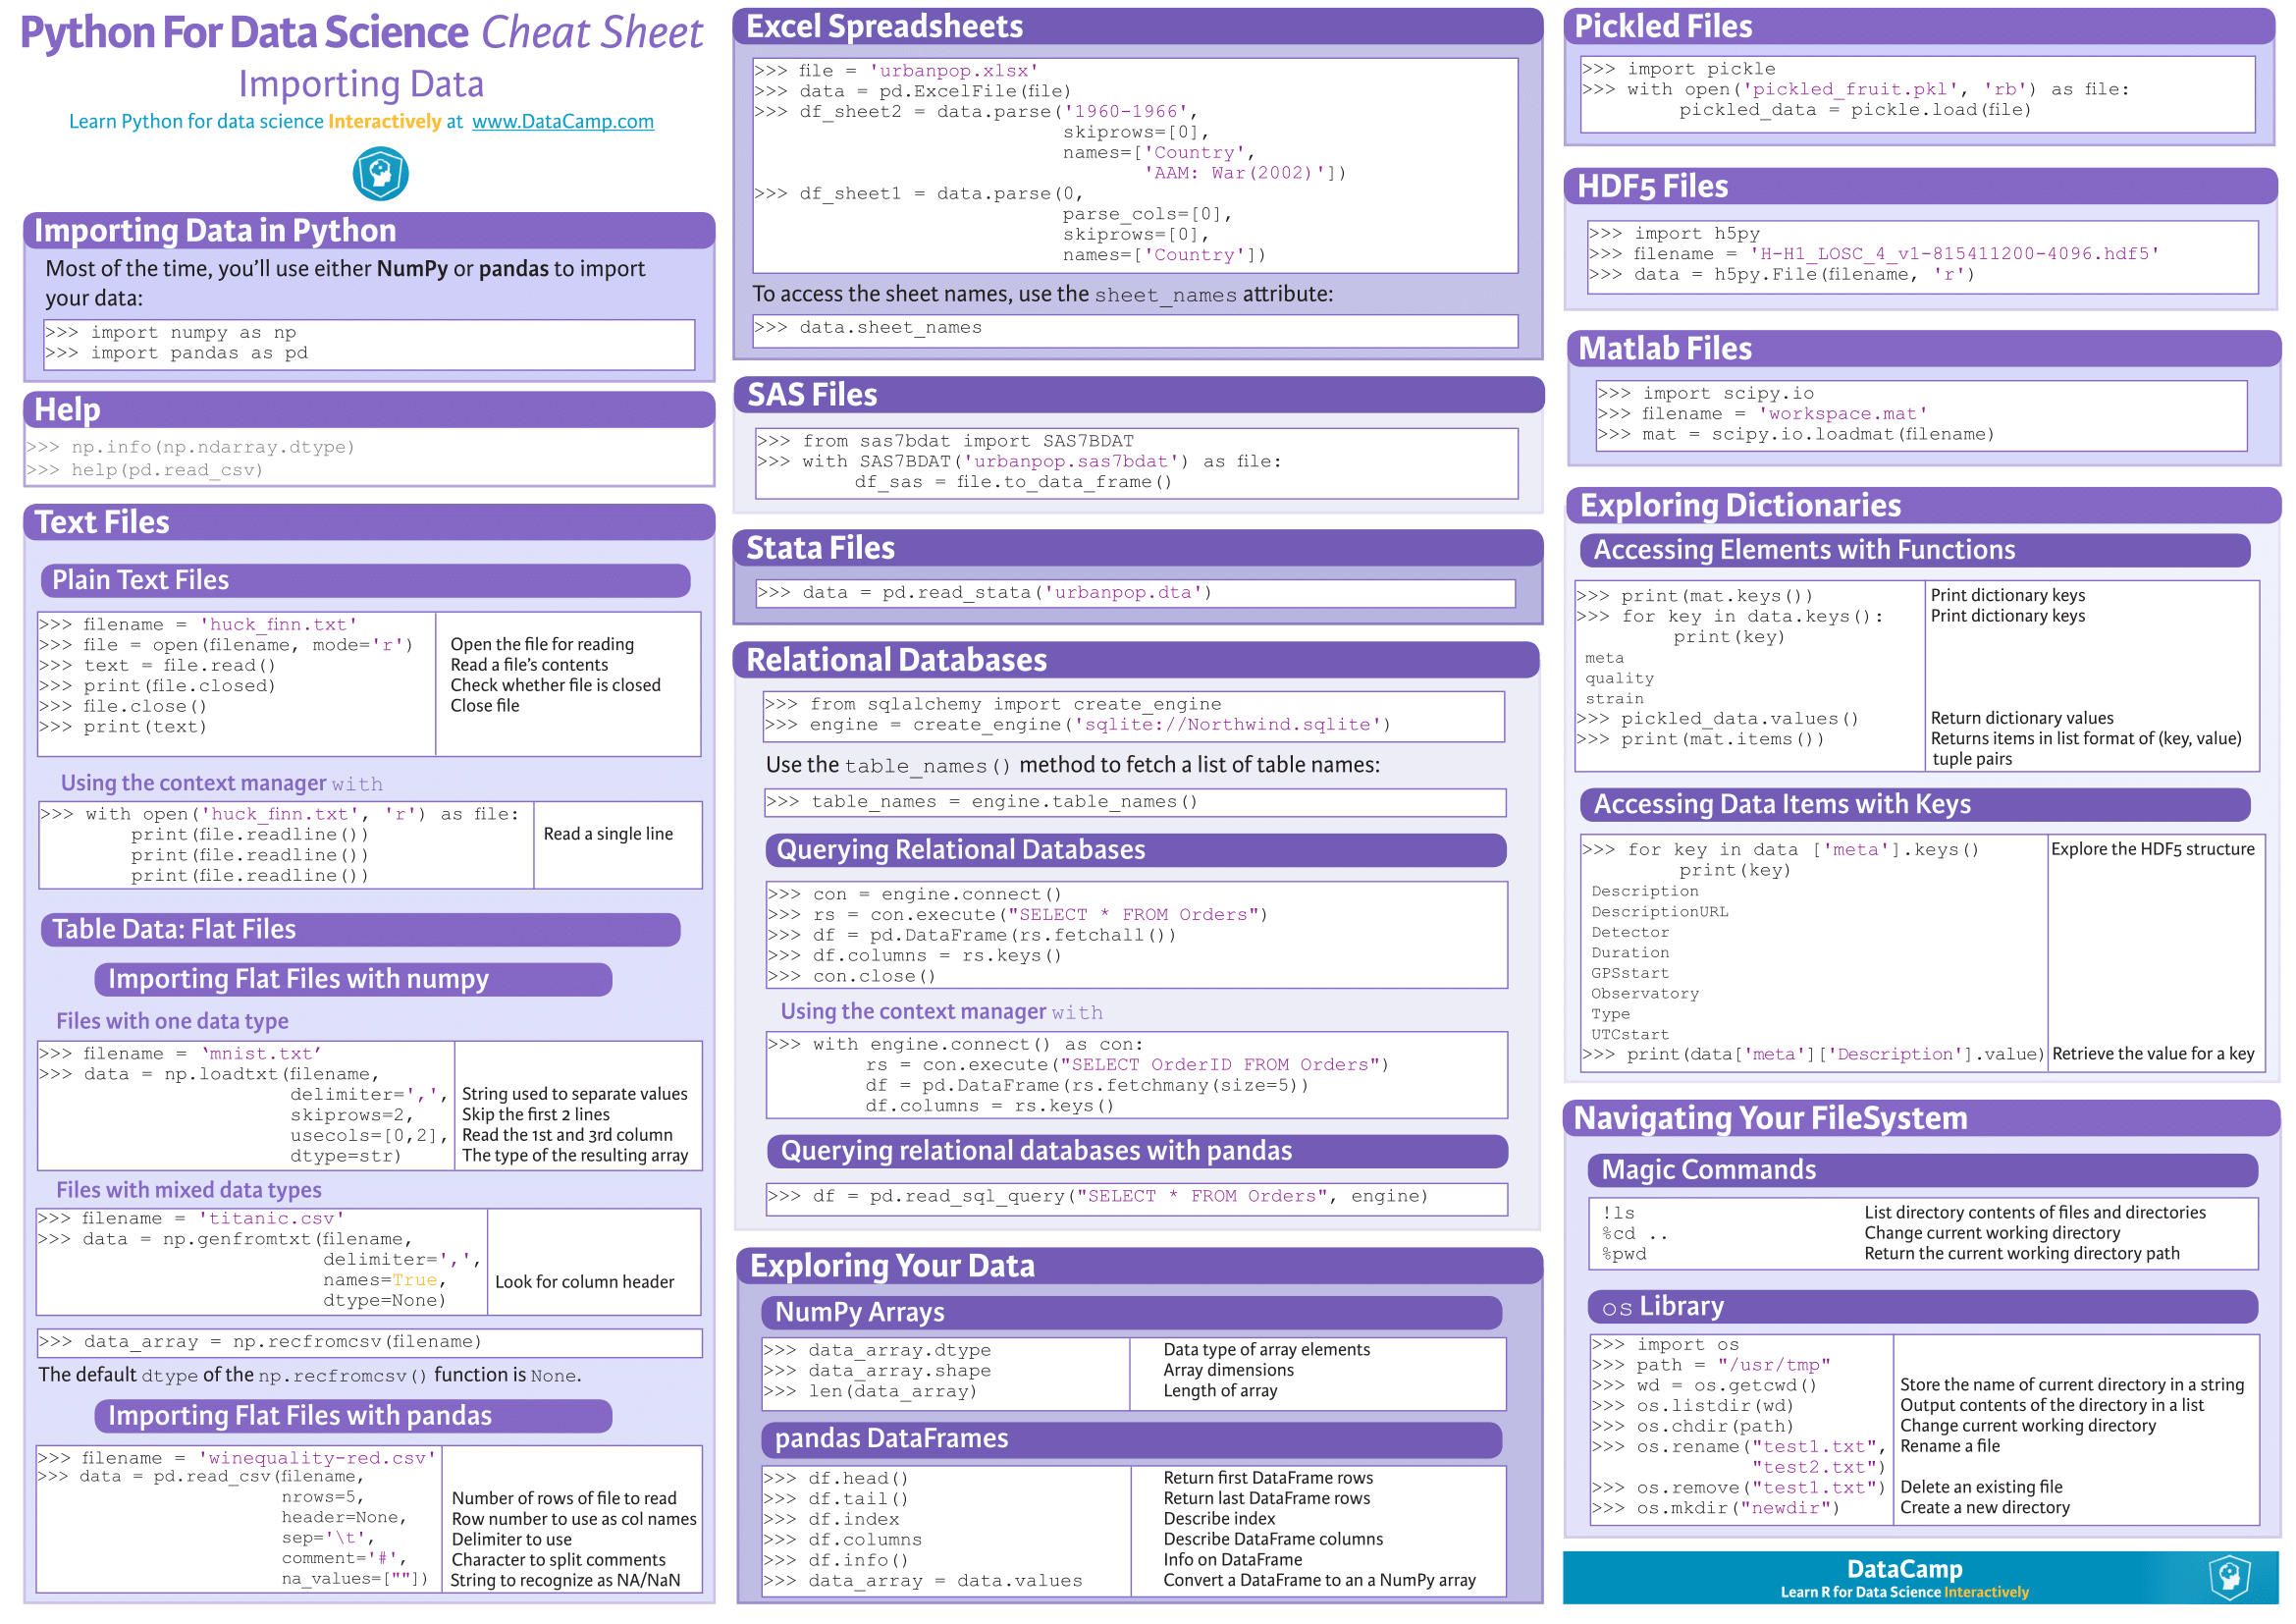This screenshot has height=1624, width=2296.
Task: Click the 'Exploring Your Data' section header
Action: click(x=1140, y=1266)
